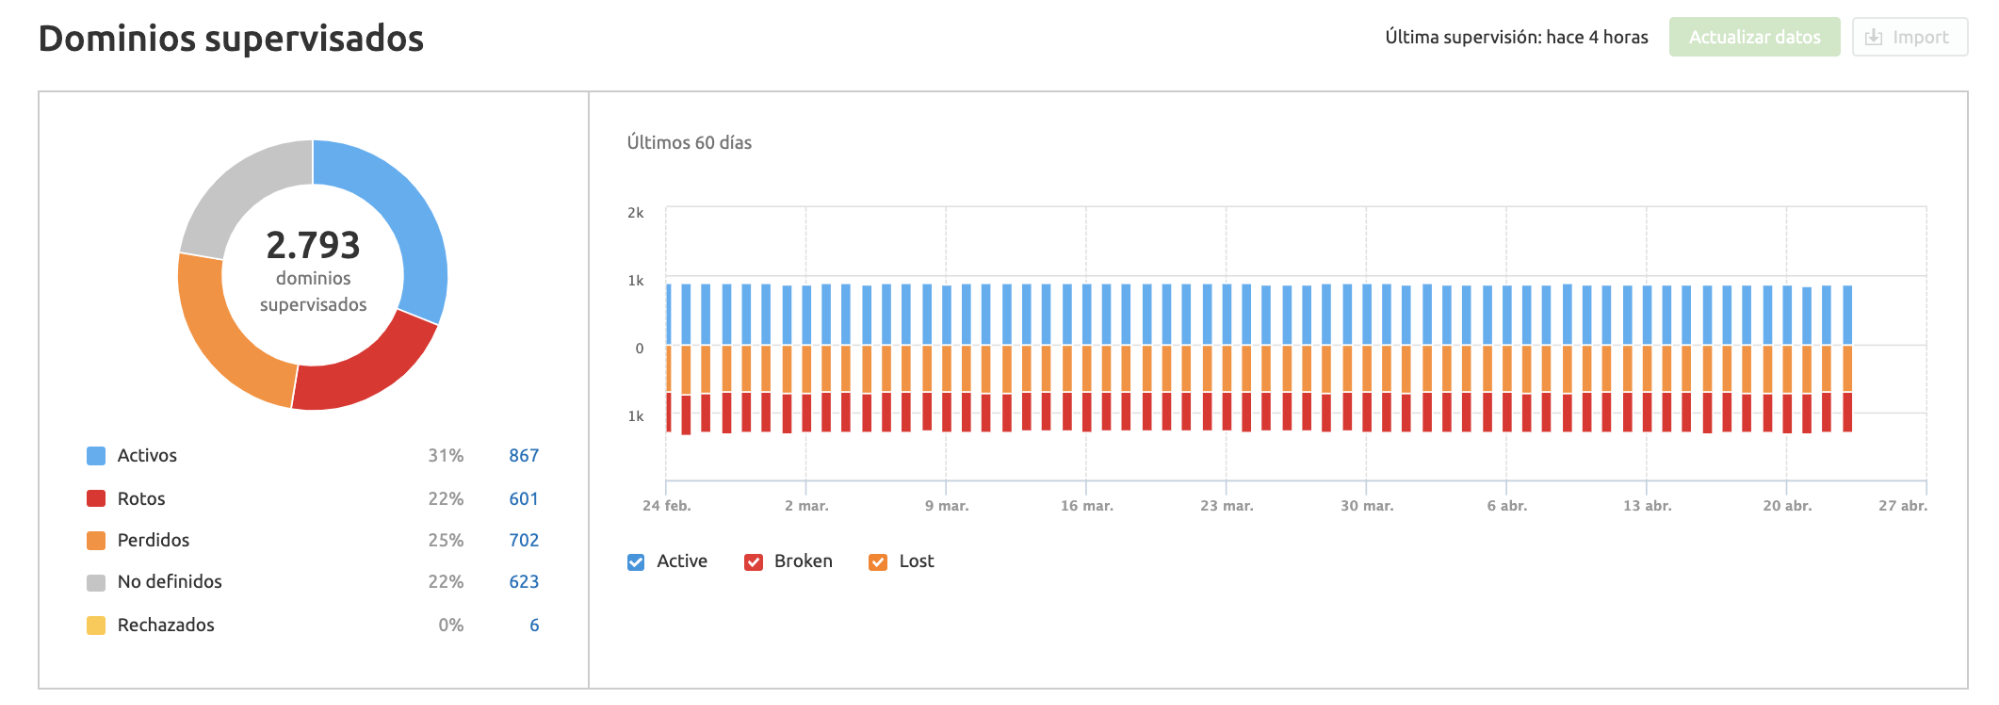
Task: Click the Actualizar datos button
Action: (1754, 37)
